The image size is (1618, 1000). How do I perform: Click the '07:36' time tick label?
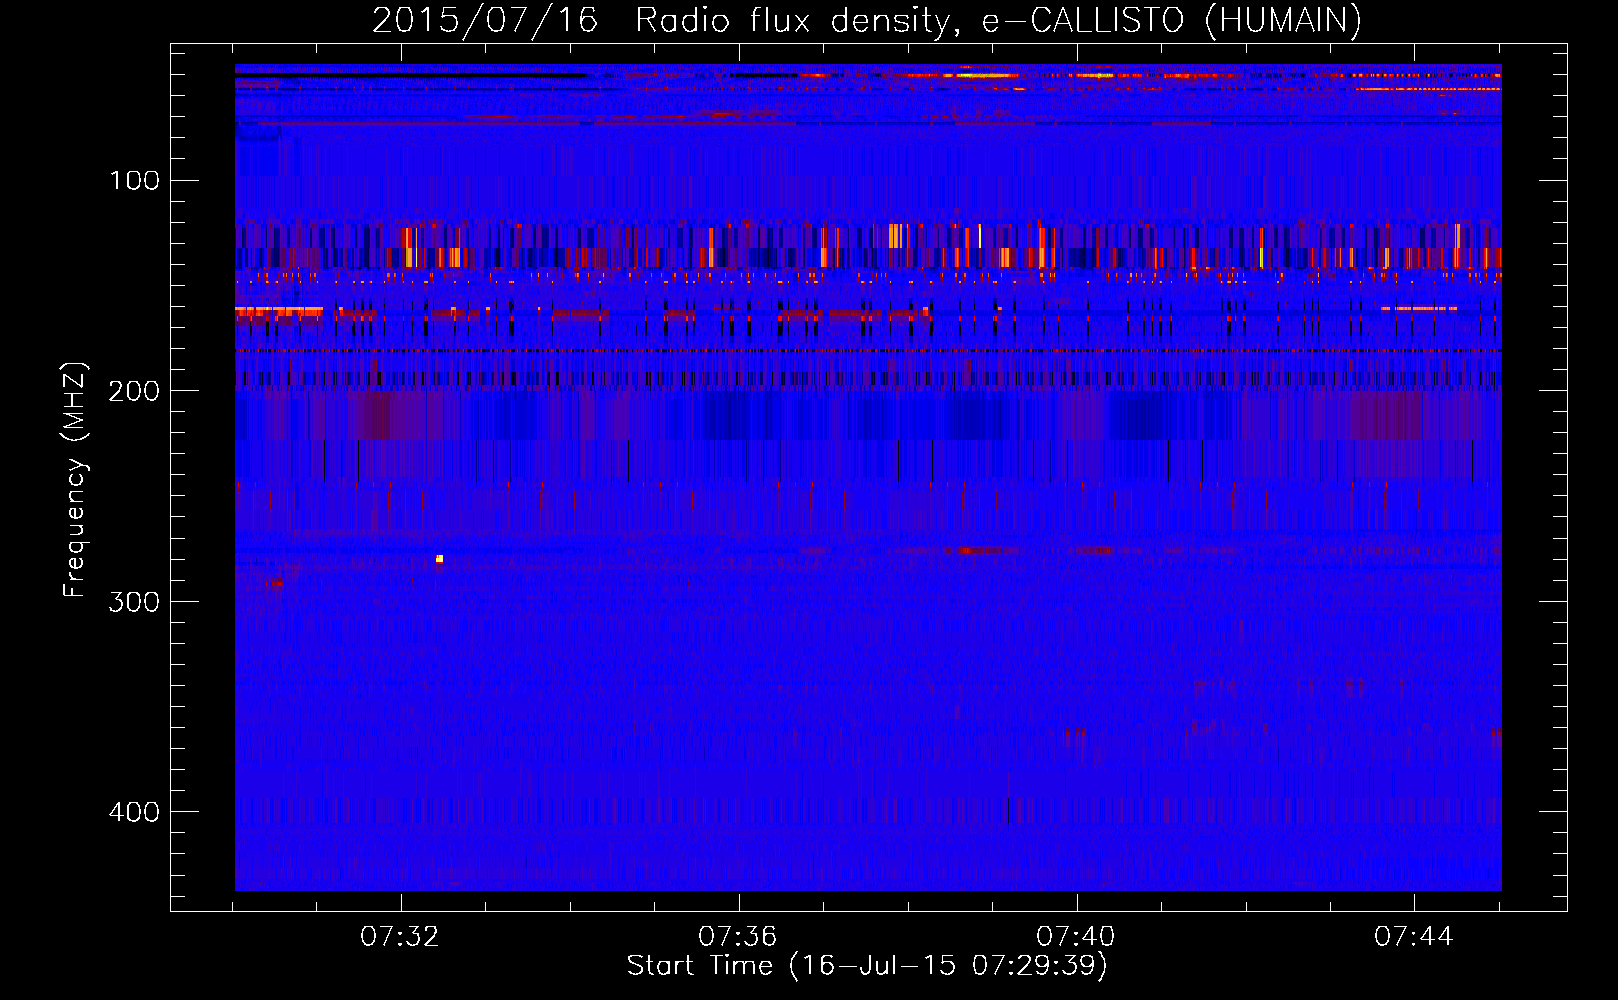click(738, 937)
